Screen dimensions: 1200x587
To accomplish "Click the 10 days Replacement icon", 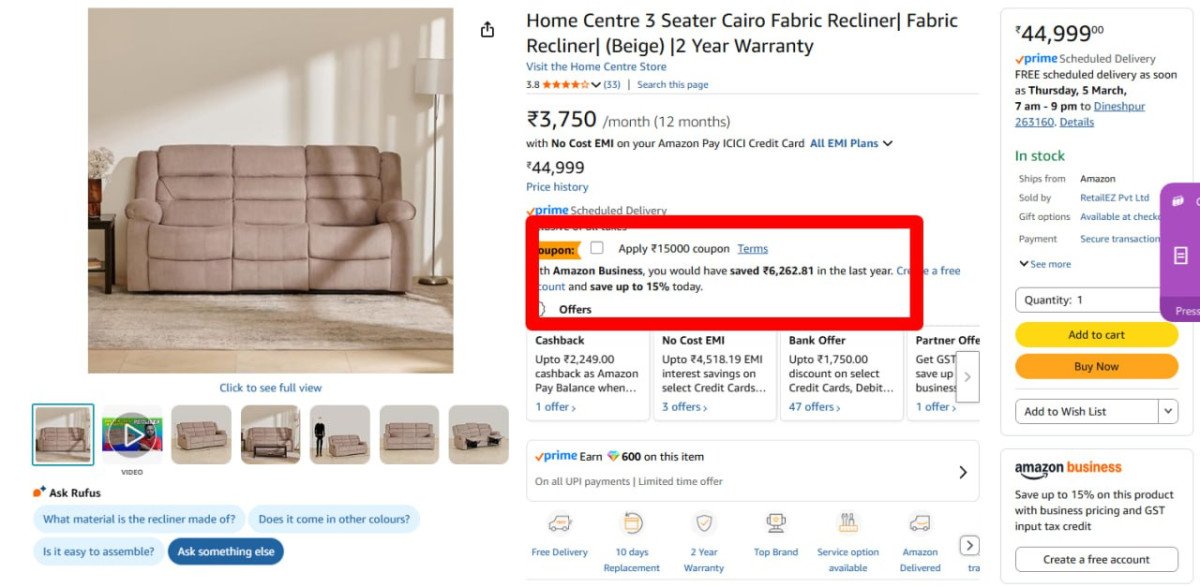I will (632, 523).
